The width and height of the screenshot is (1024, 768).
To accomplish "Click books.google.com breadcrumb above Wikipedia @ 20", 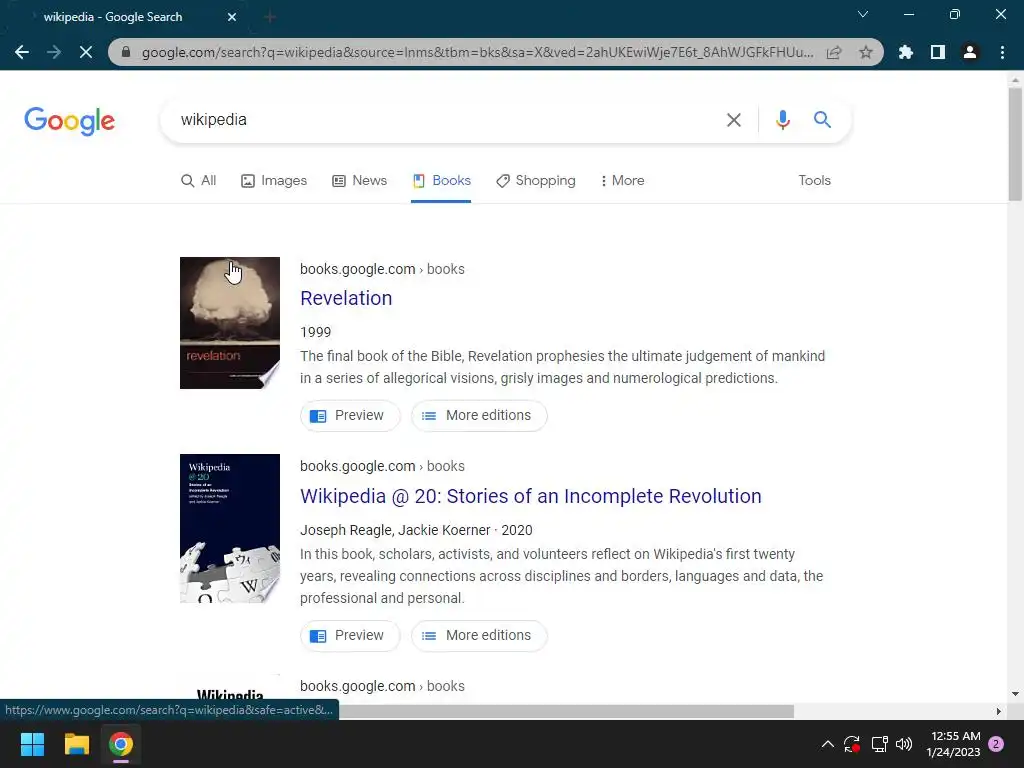I will (x=382, y=466).
